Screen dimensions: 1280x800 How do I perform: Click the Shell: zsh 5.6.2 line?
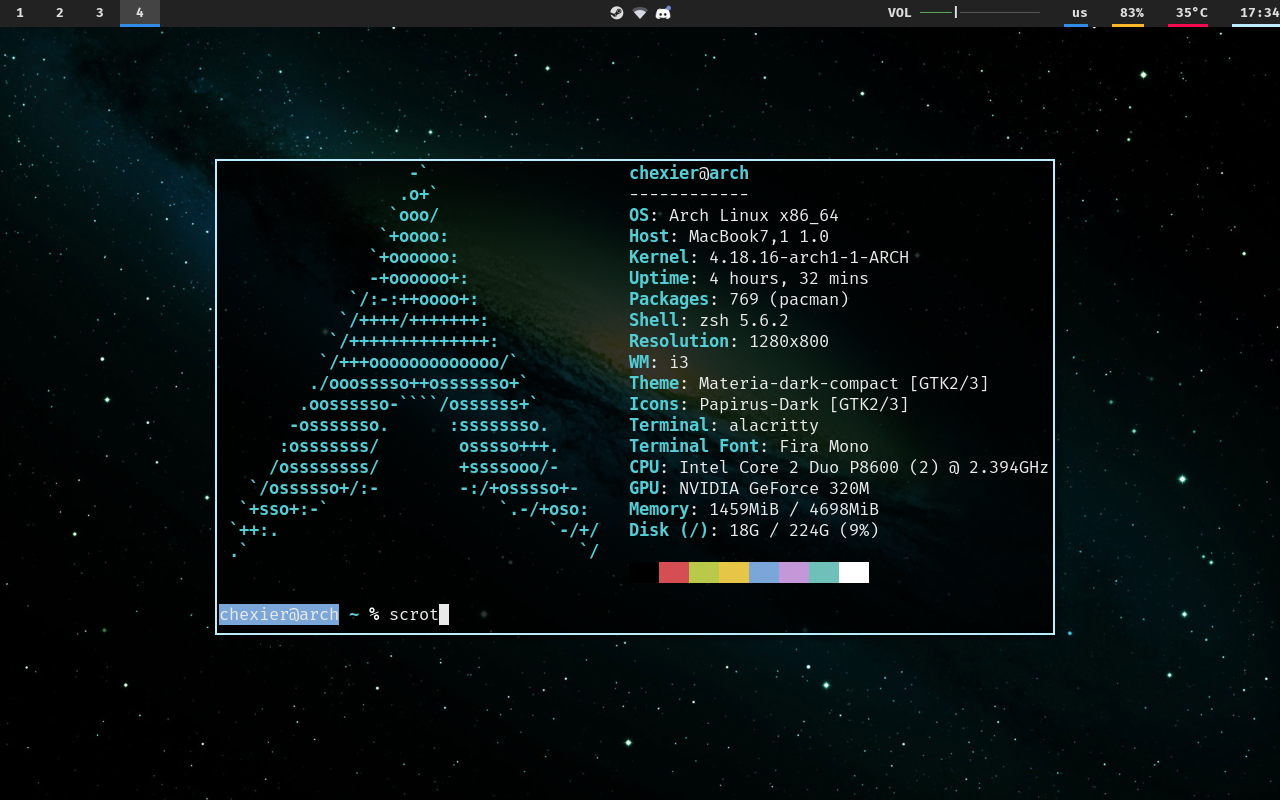pos(709,320)
